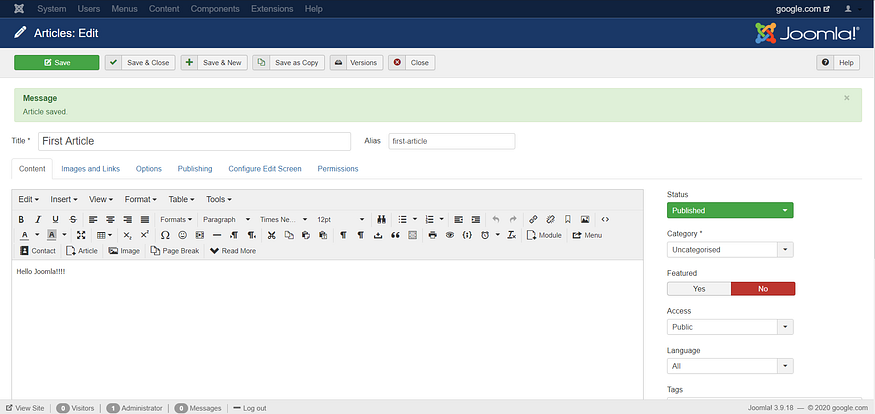Image resolution: width=875 pixels, height=414 pixels.
Task: Center align the text
Action: 110,219
